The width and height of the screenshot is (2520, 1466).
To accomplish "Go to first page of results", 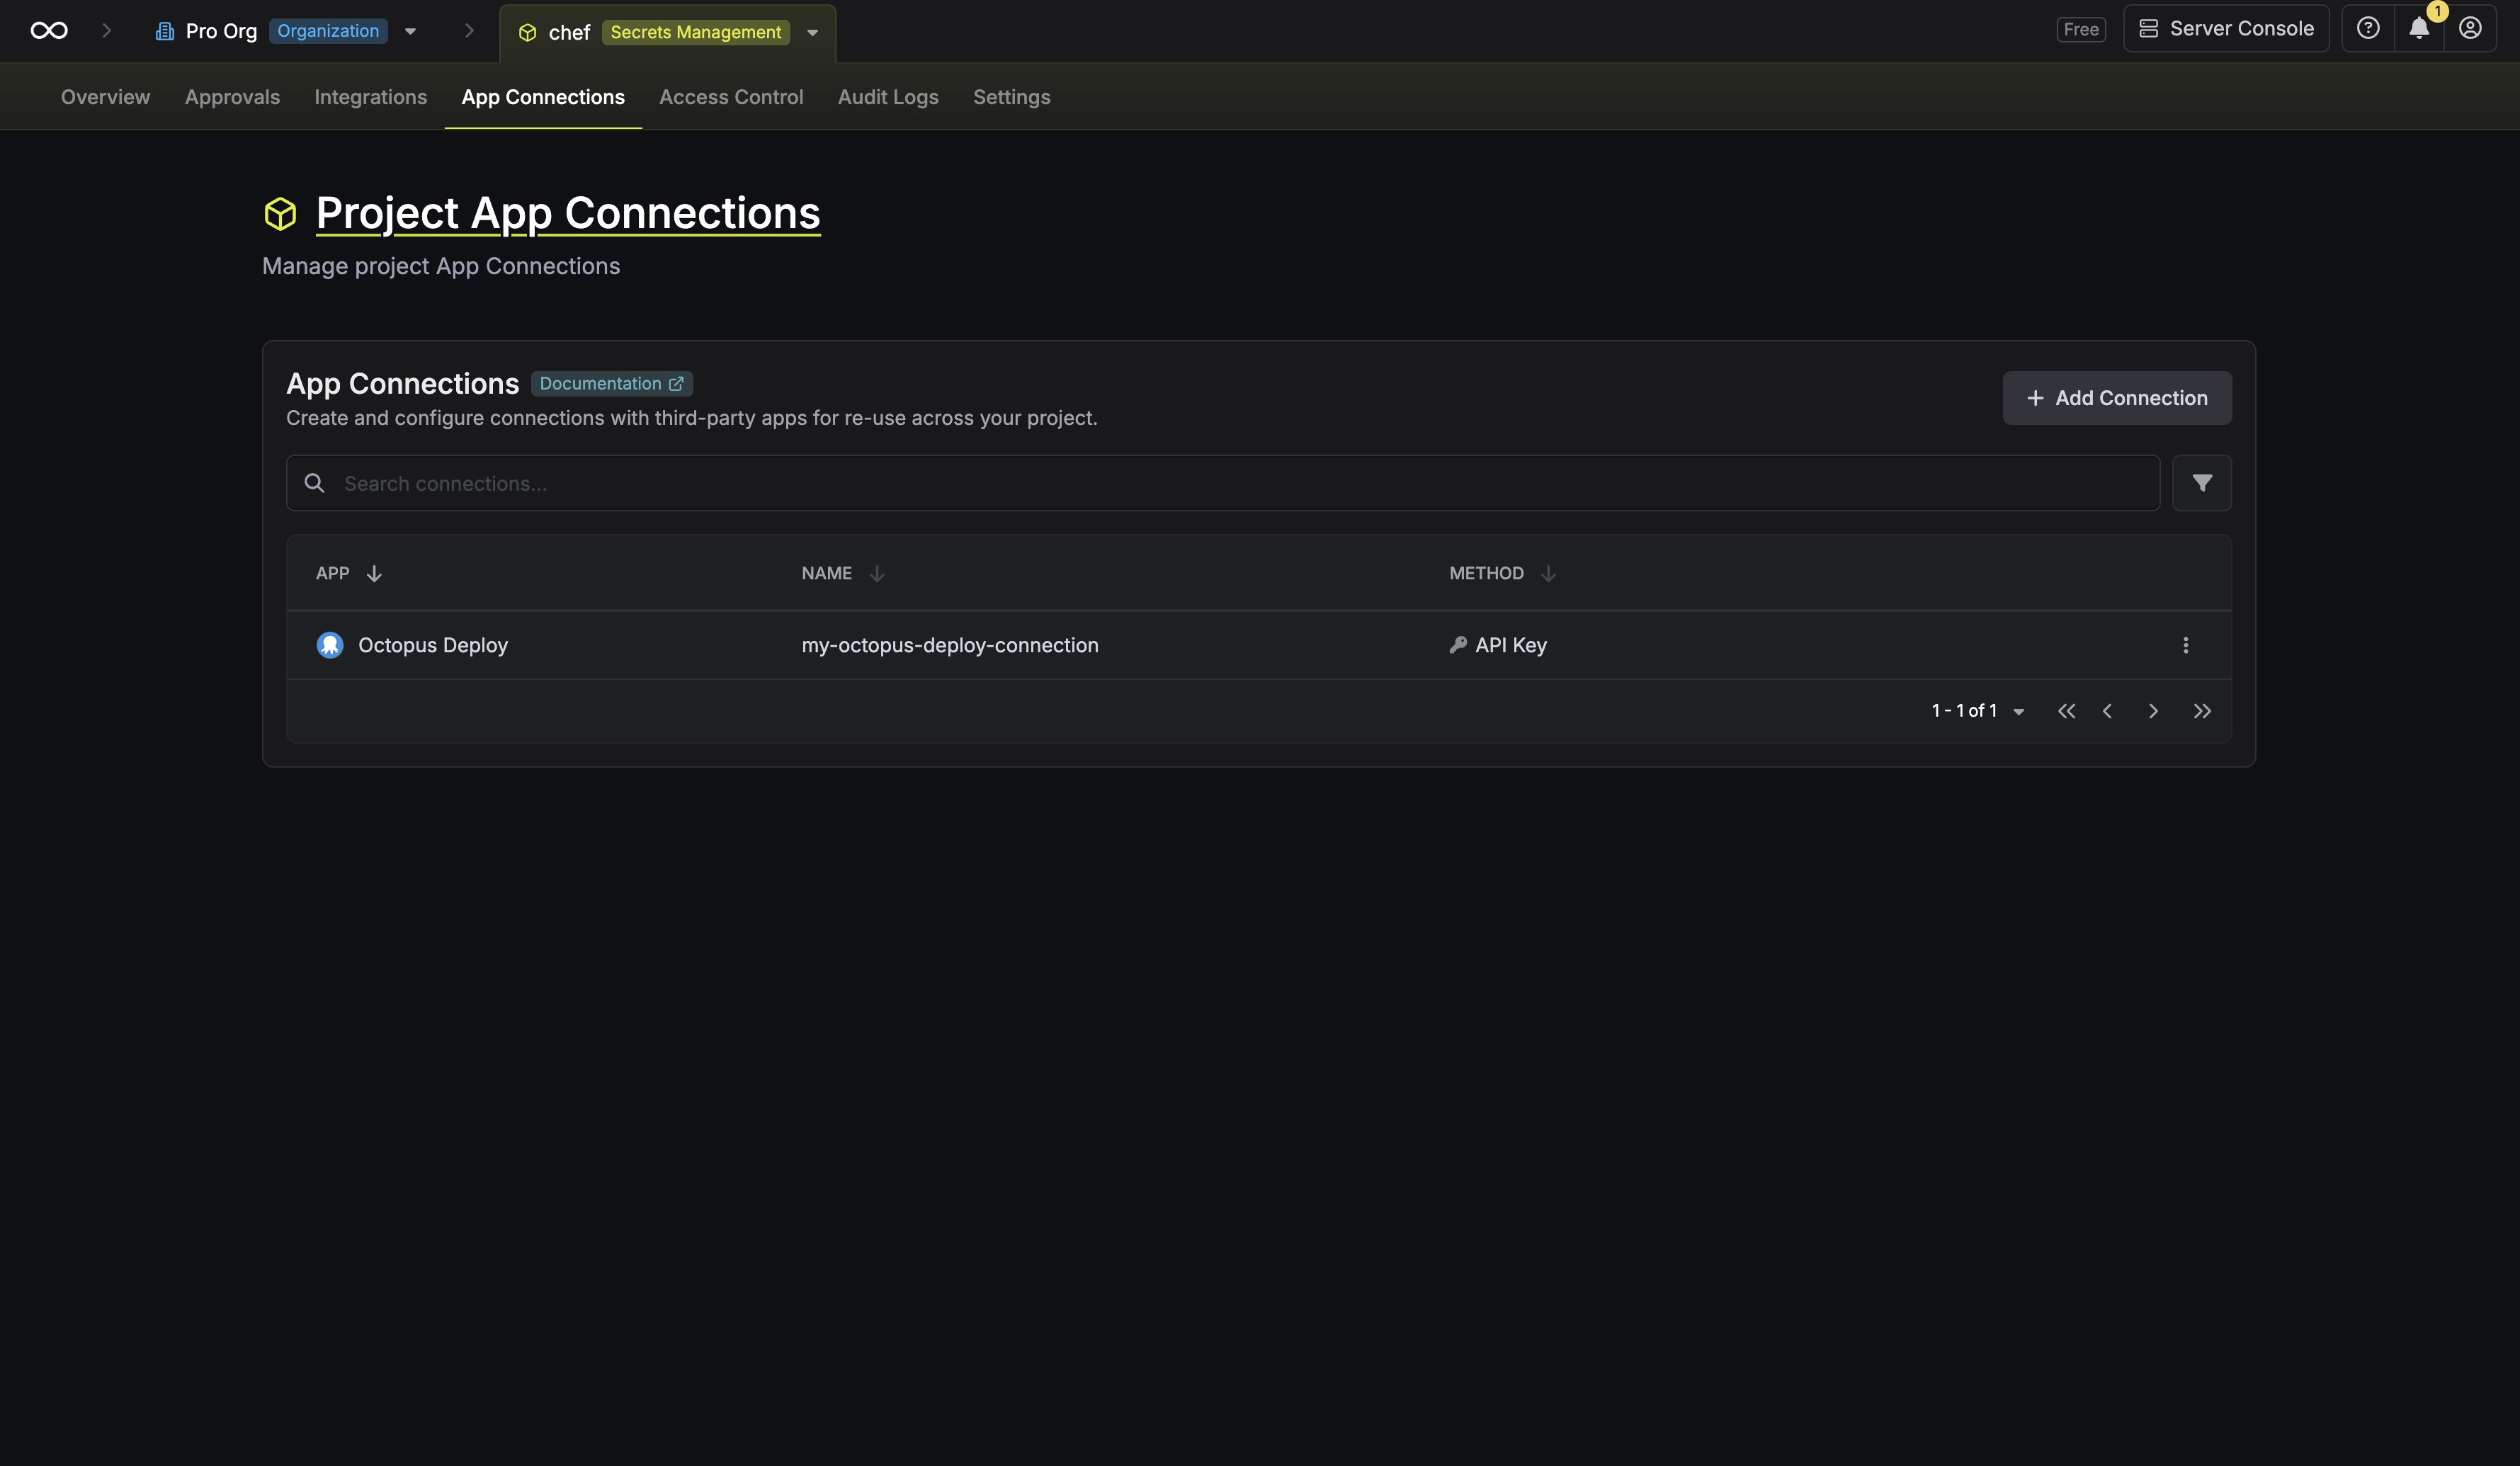I will click(x=2066, y=711).
